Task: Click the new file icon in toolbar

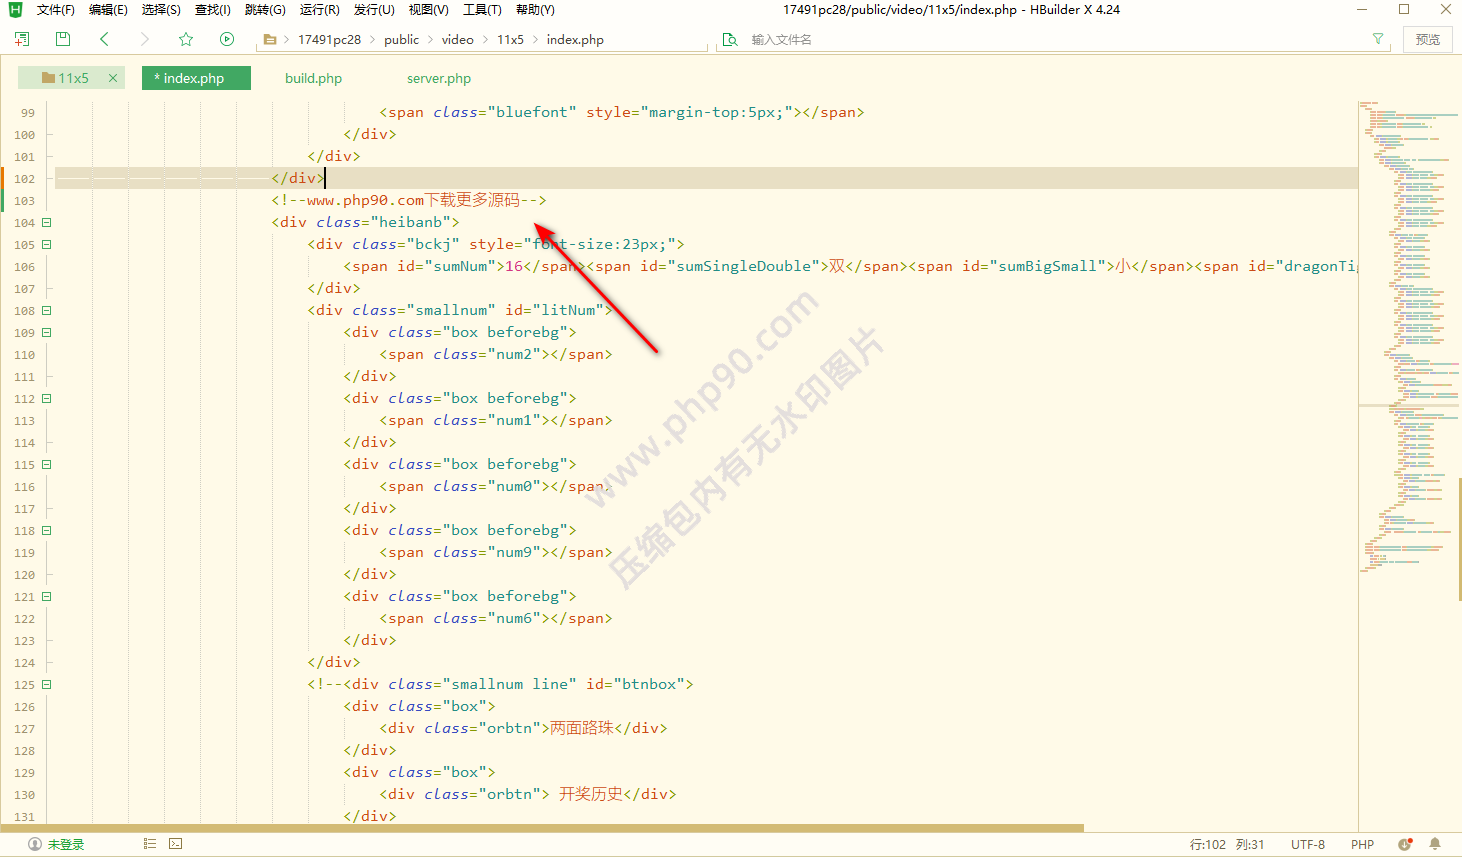Action: pos(22,39)
